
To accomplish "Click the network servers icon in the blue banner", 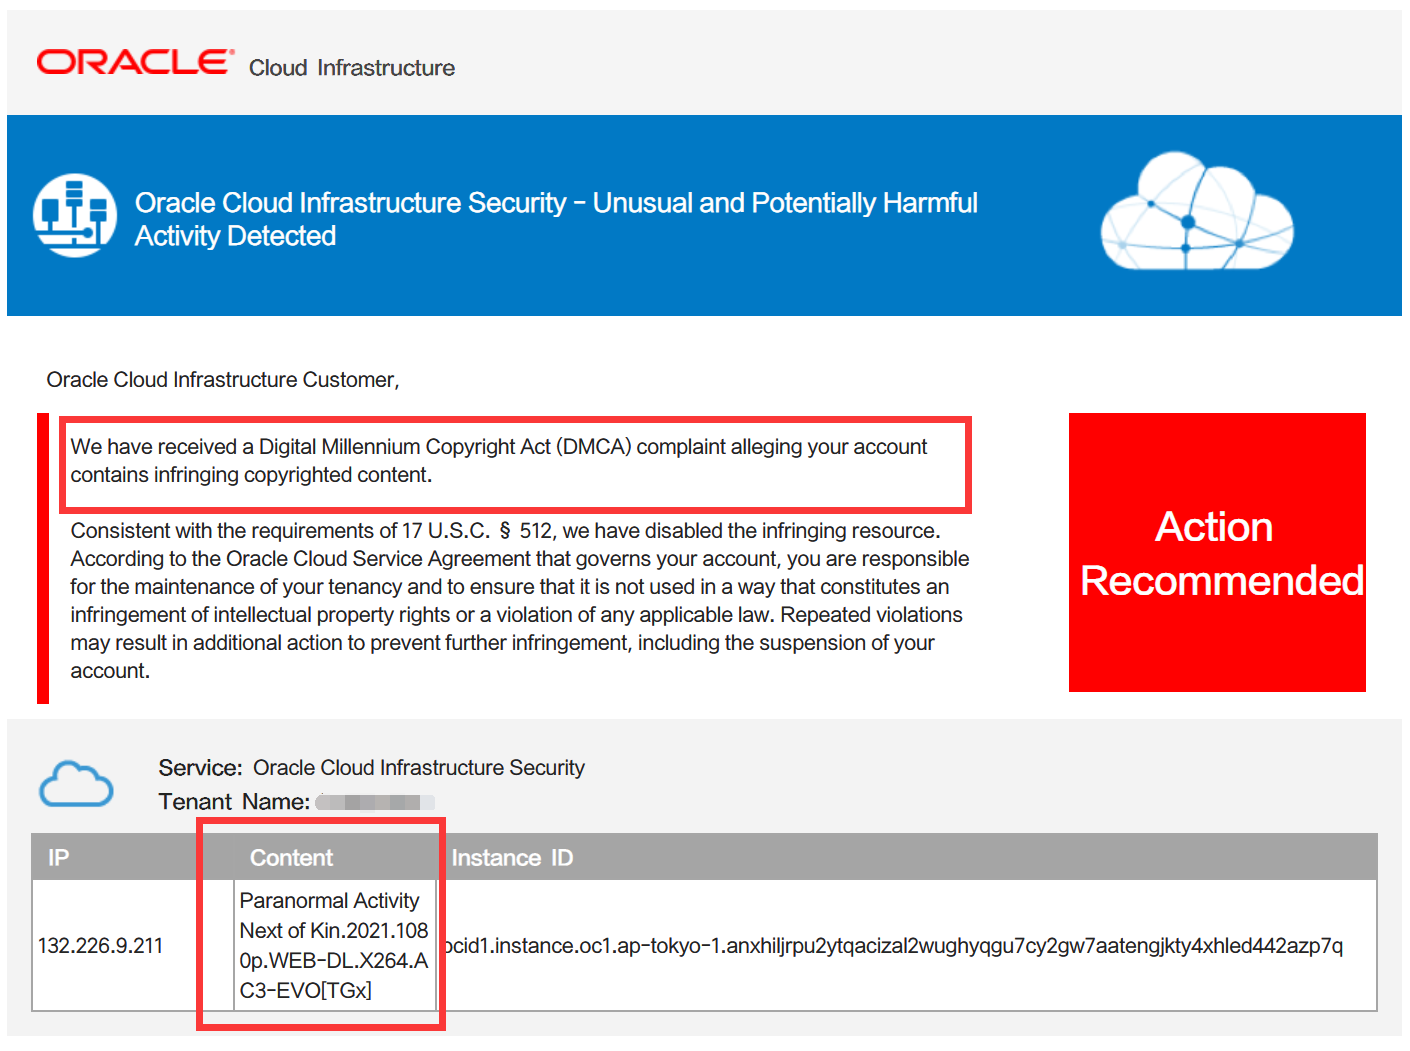I will click(75, 215).
